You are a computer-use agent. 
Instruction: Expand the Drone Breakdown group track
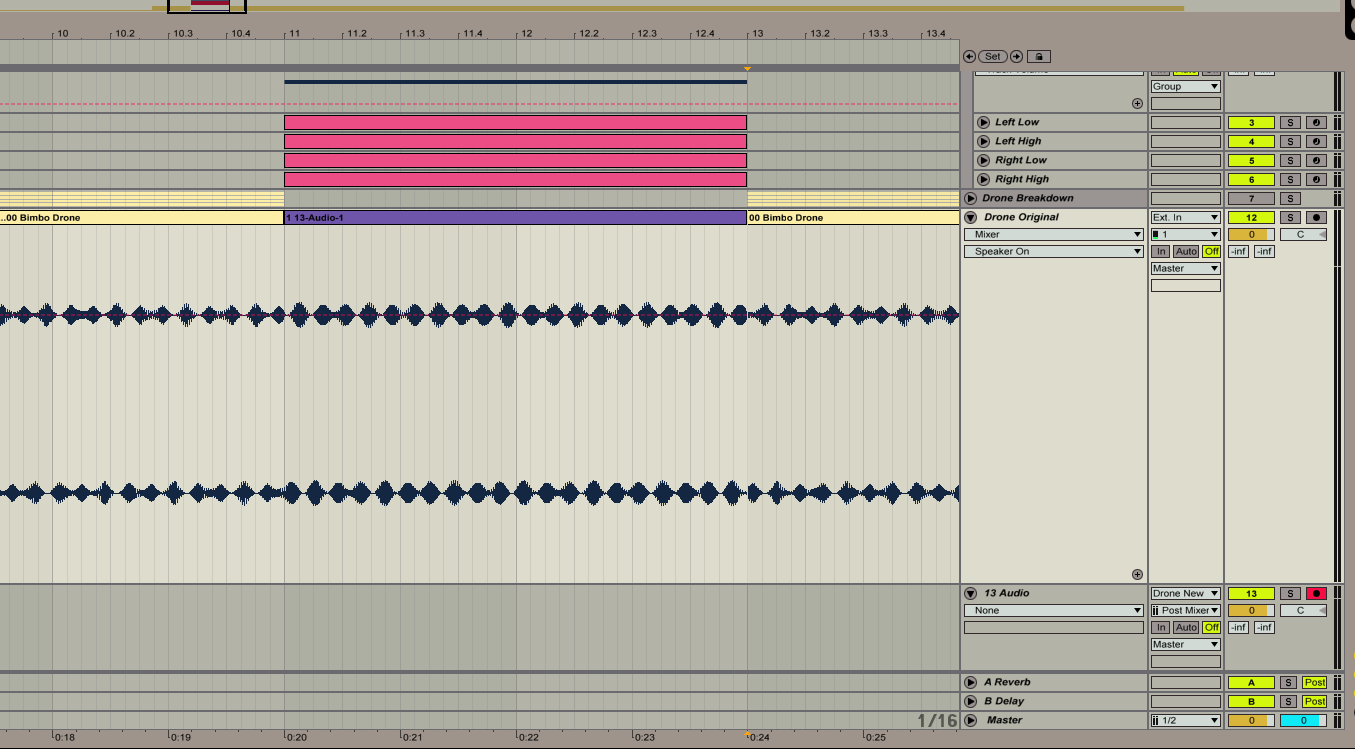(970, 199)
